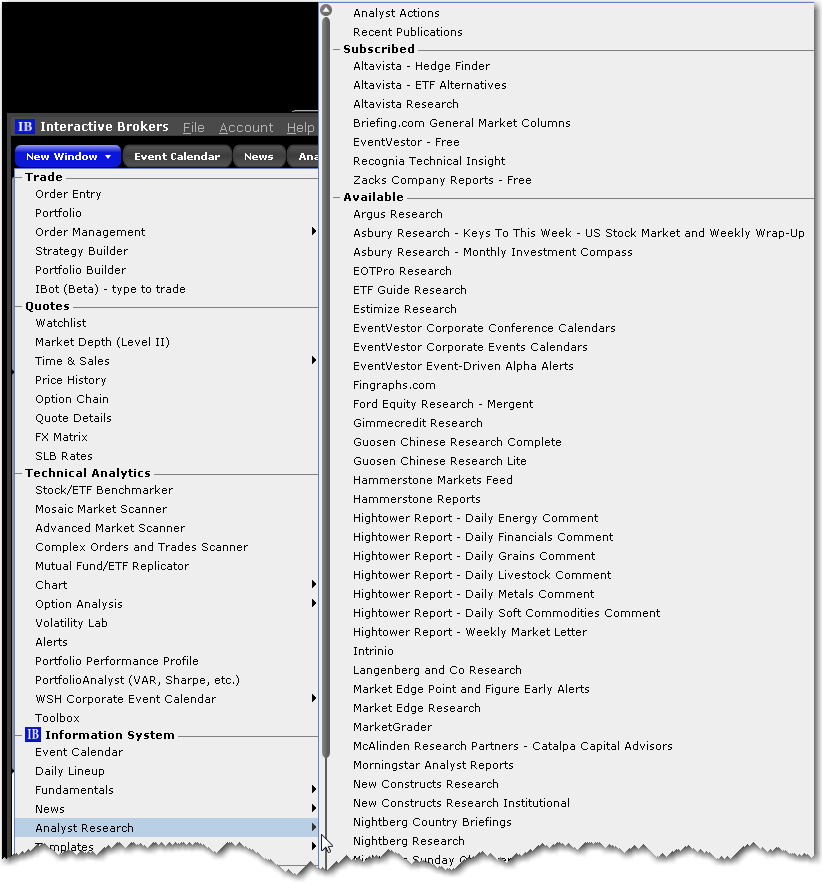Open Volatility Lab
This screenshot has height=892, width=822.
tap(71, 623)
